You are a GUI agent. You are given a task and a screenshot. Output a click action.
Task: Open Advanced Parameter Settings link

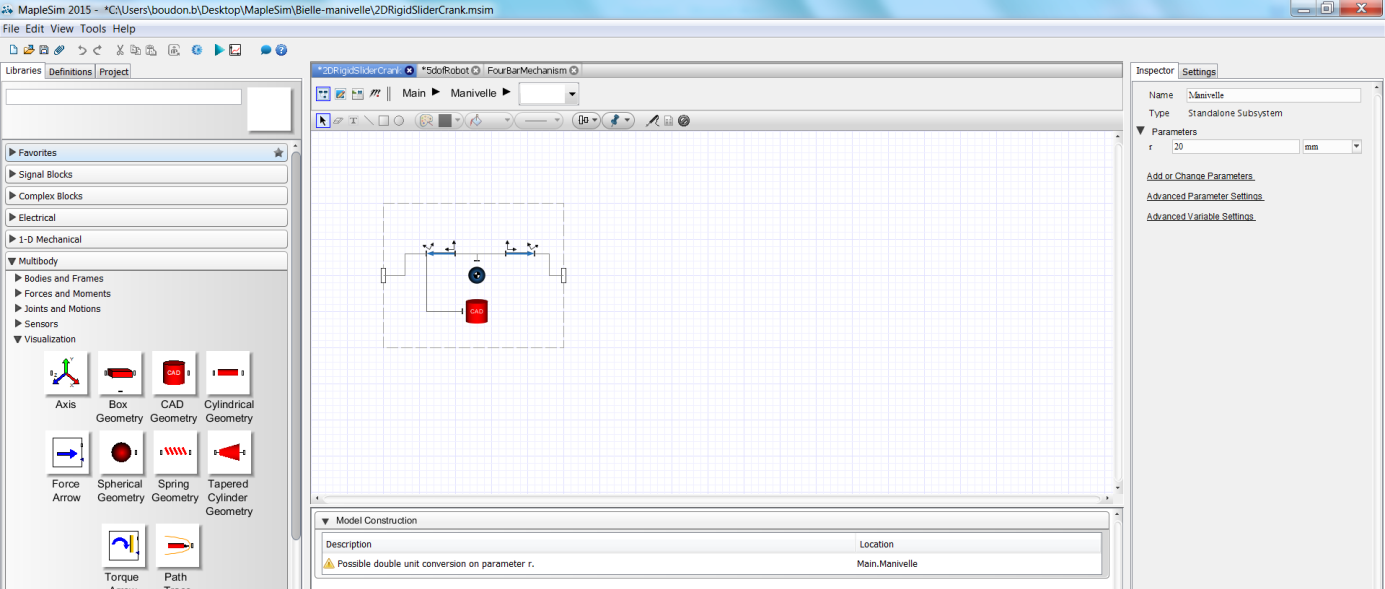pyautogui.click(x=1205, y=196)
